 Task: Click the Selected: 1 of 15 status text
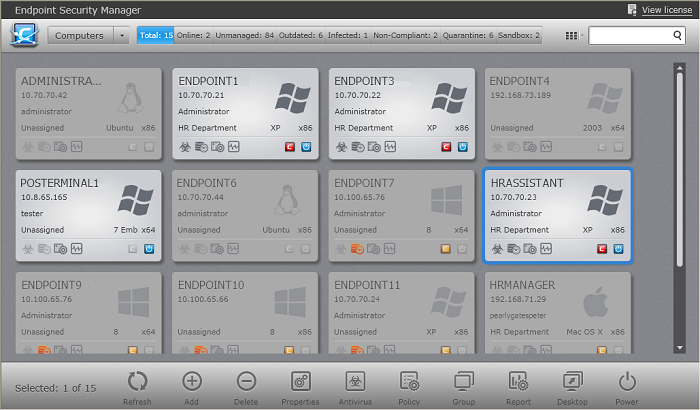pos(55,388)
